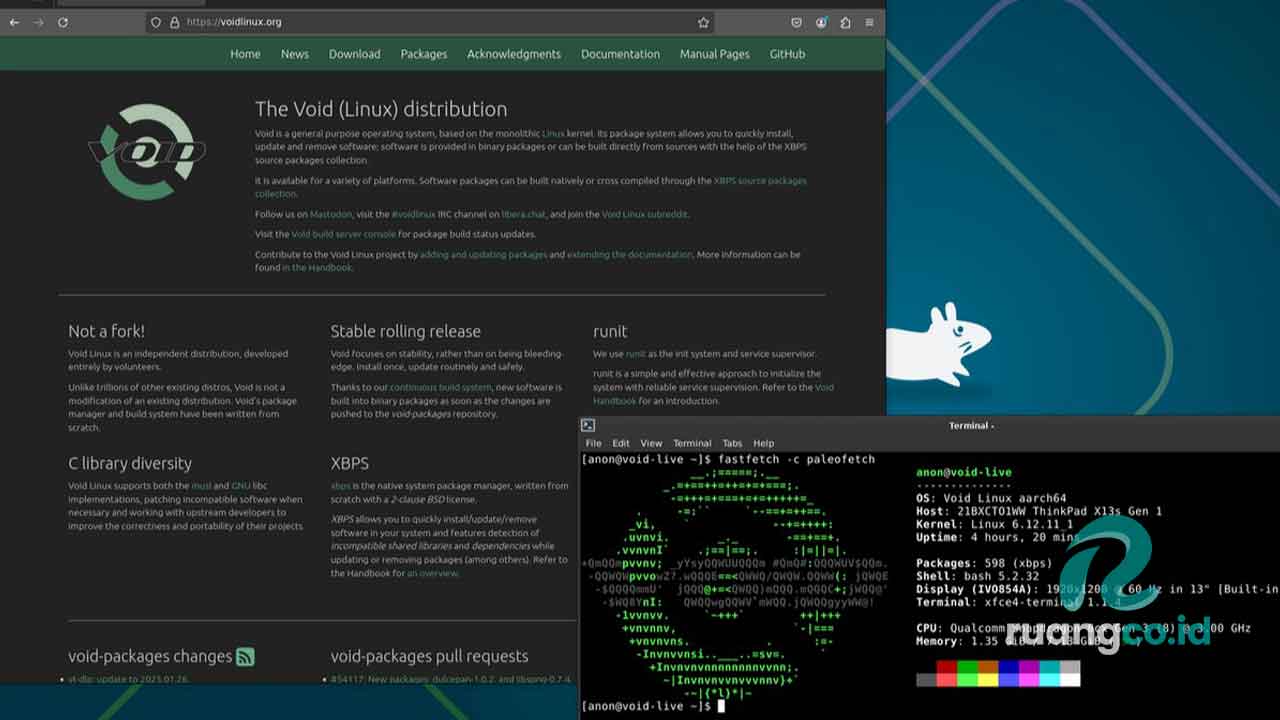
Task: Open the Pocket save icon
Action: coord(796,22)
